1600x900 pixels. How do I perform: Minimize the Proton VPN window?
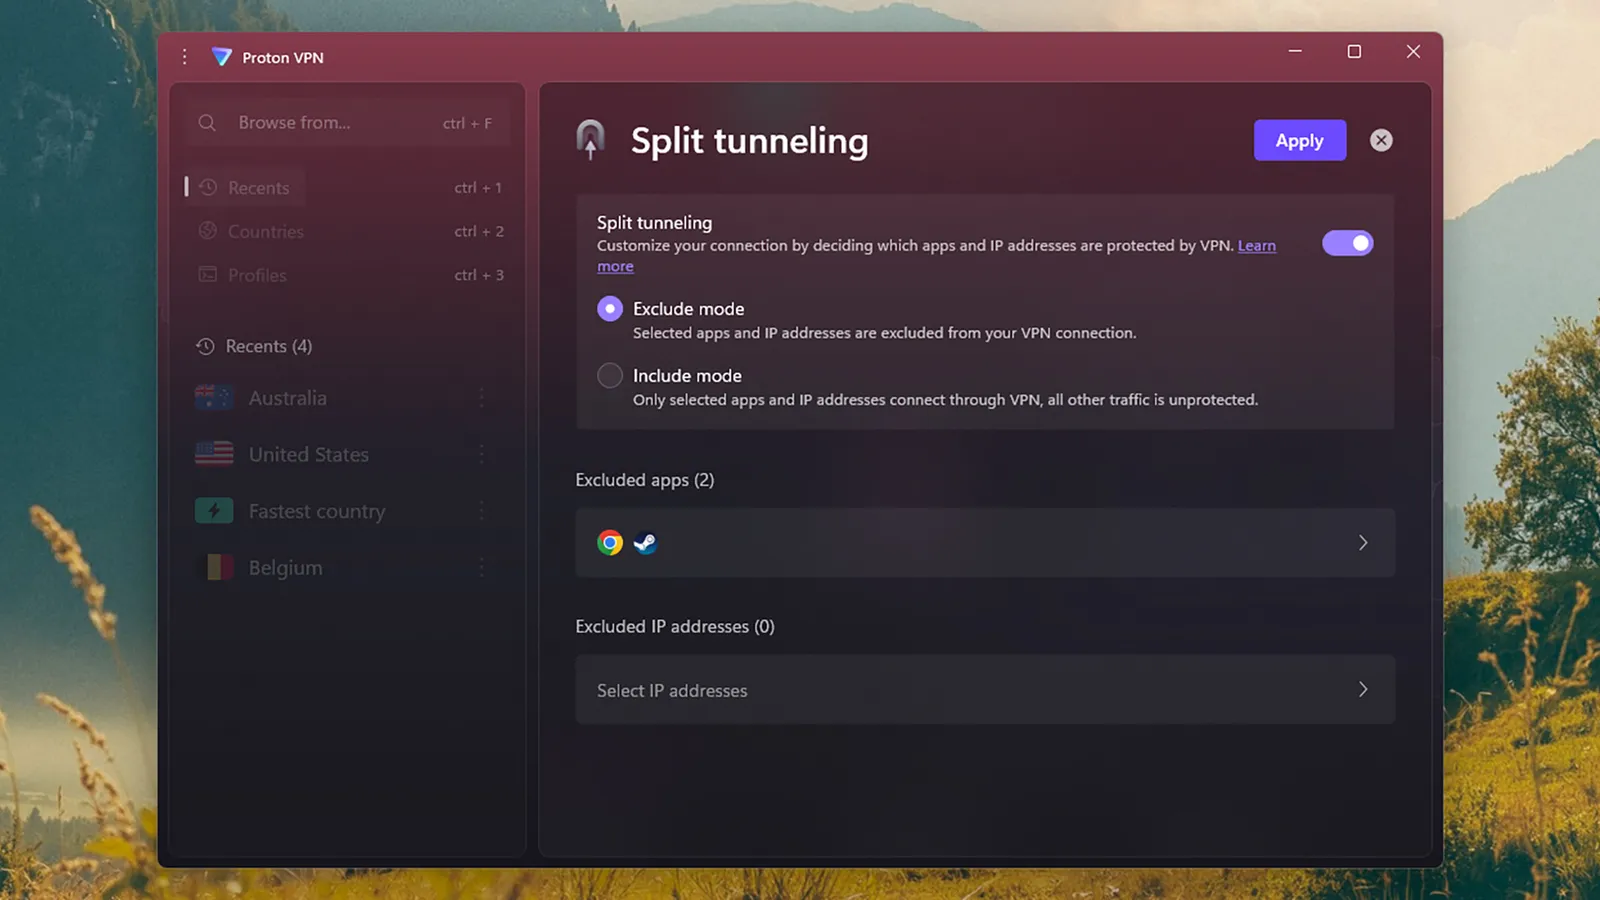(1295, 51)
